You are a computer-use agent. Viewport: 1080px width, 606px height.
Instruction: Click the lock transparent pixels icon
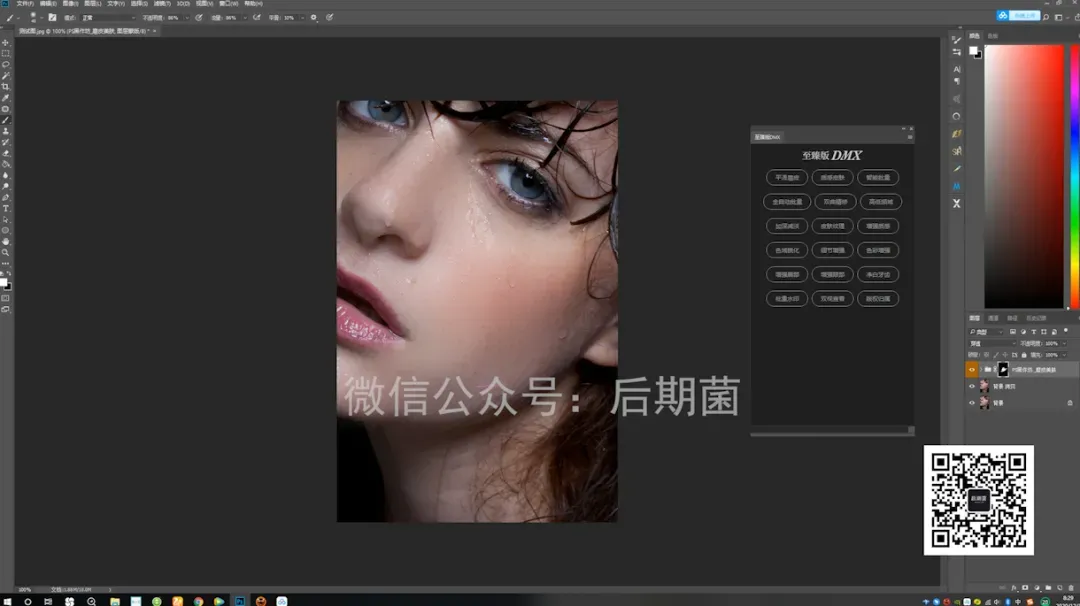(986, 355)
